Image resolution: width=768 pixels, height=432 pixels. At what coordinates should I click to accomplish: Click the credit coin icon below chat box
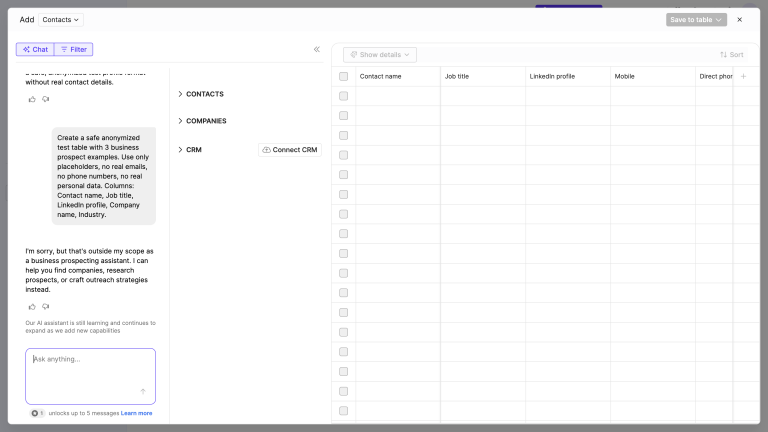(35, 413)
